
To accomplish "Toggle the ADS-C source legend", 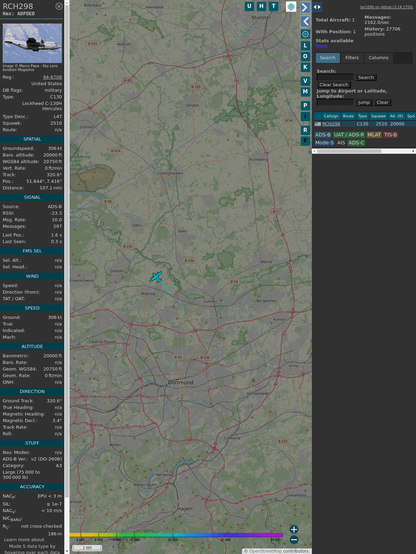I will coord(356,143).
